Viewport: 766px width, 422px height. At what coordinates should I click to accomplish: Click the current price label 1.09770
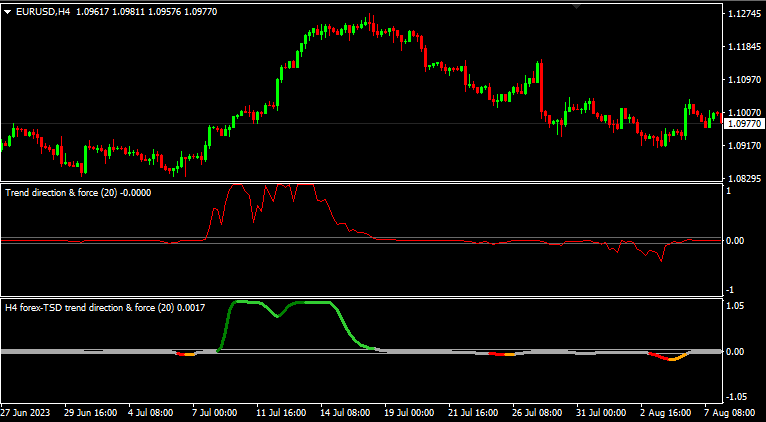click(745, 124)
